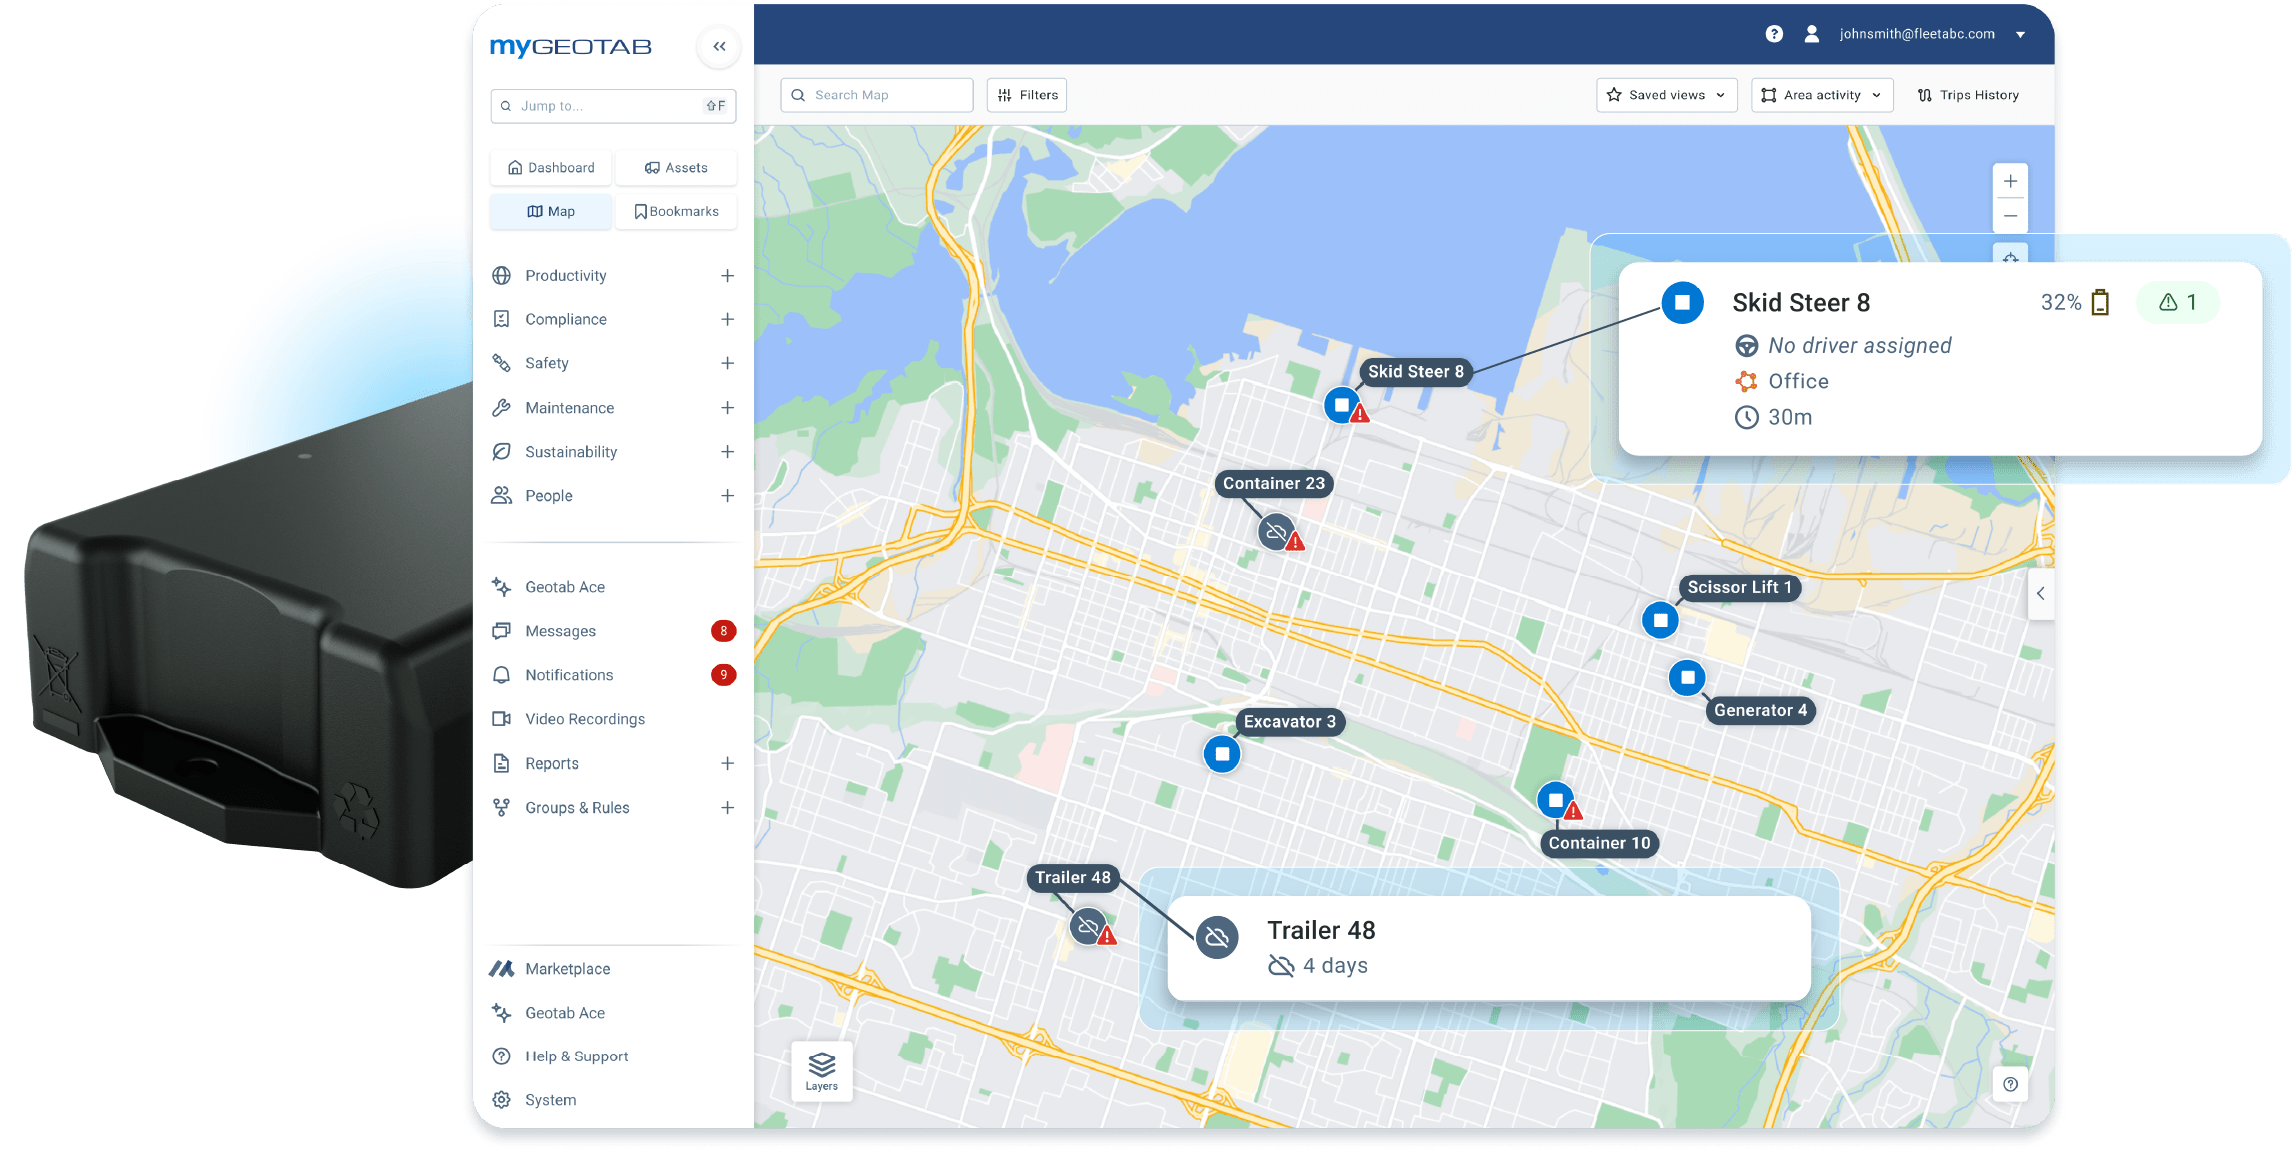Screen dimensions: 2292x1152
Task: Switch to the Dashboard tab
Action: tap(551, 167)
